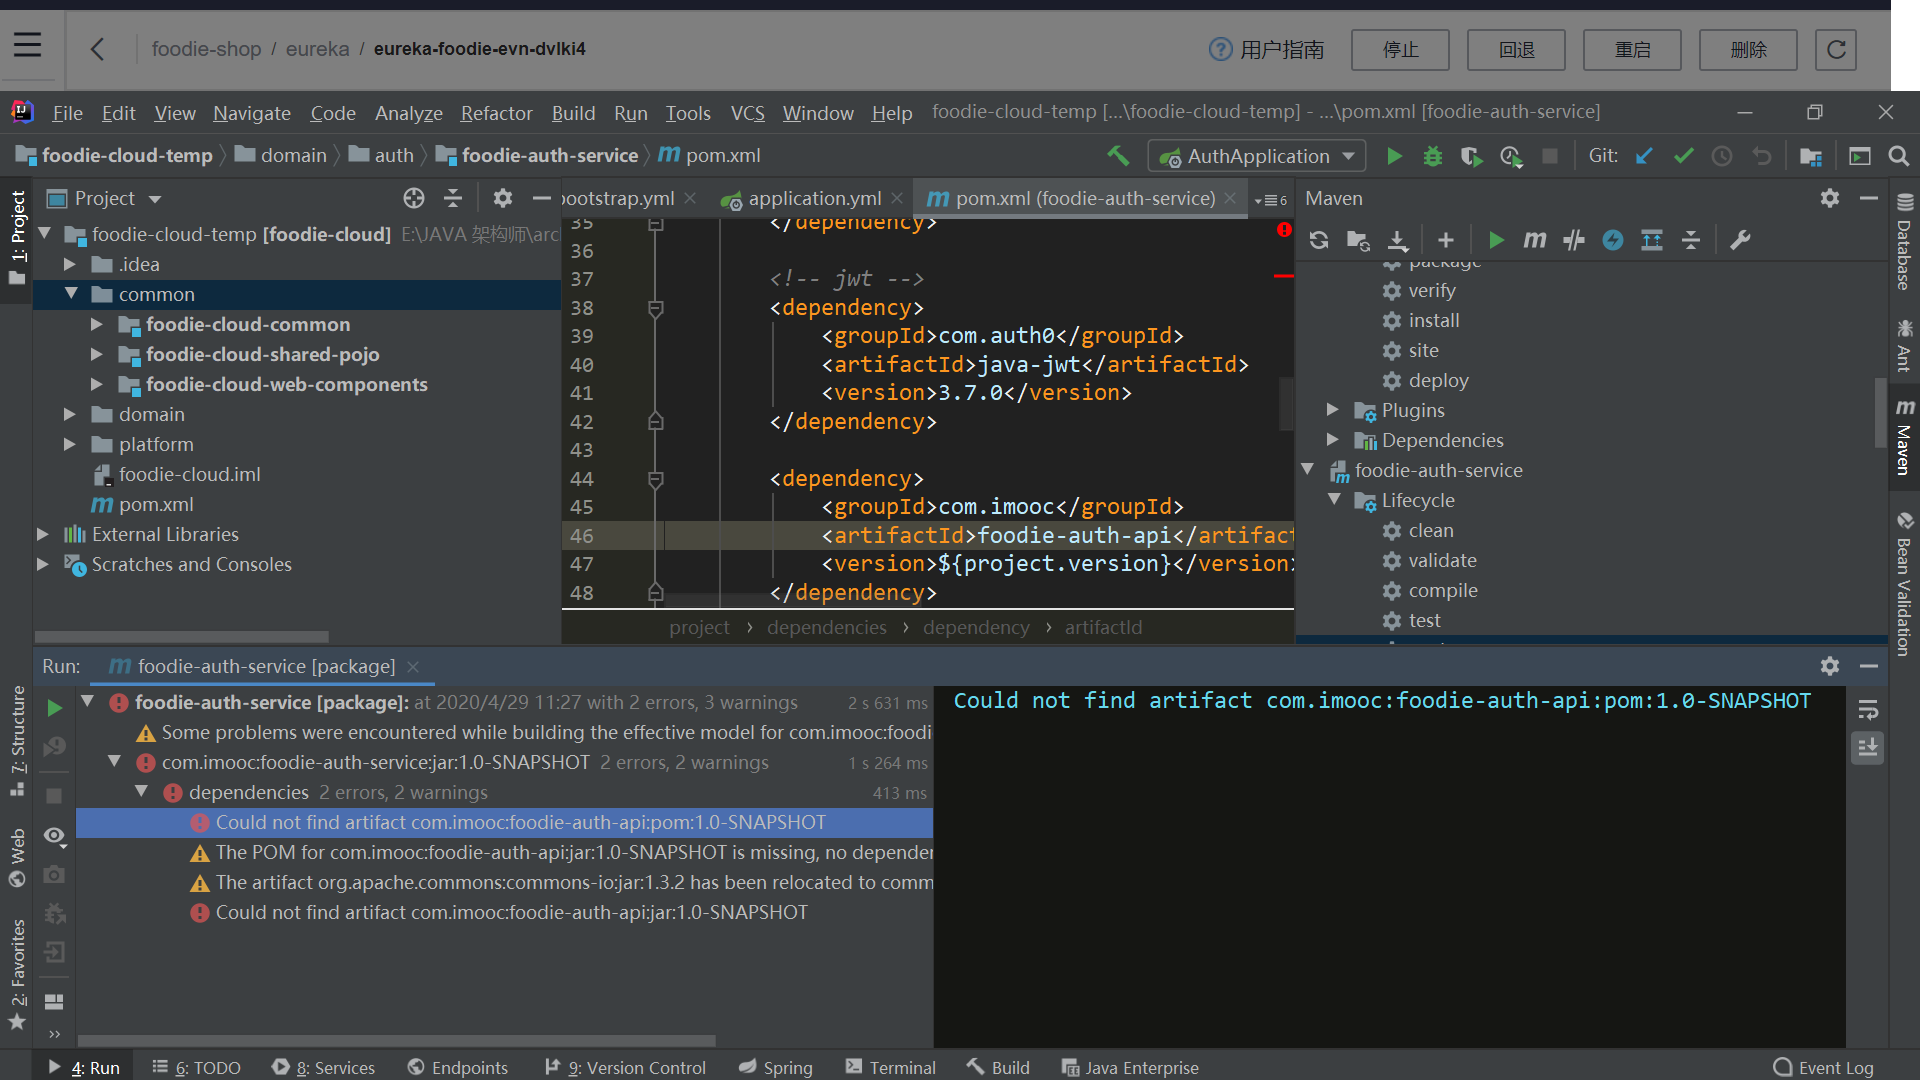
Task: Open the Database side panel
Action: coord(1904,242)
